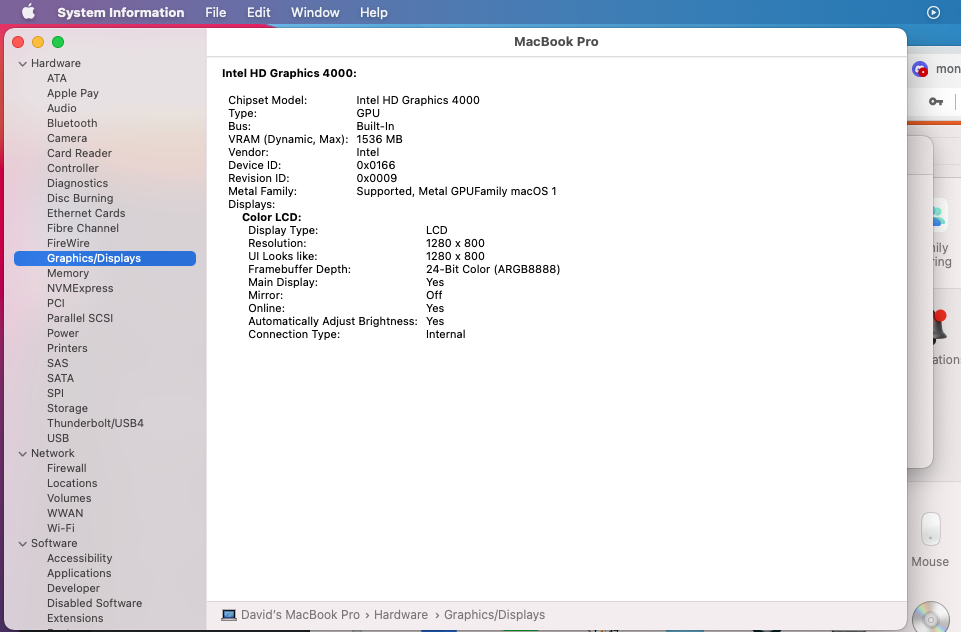
Task: Select Camera in the sidebar
Action: [67, 139]
